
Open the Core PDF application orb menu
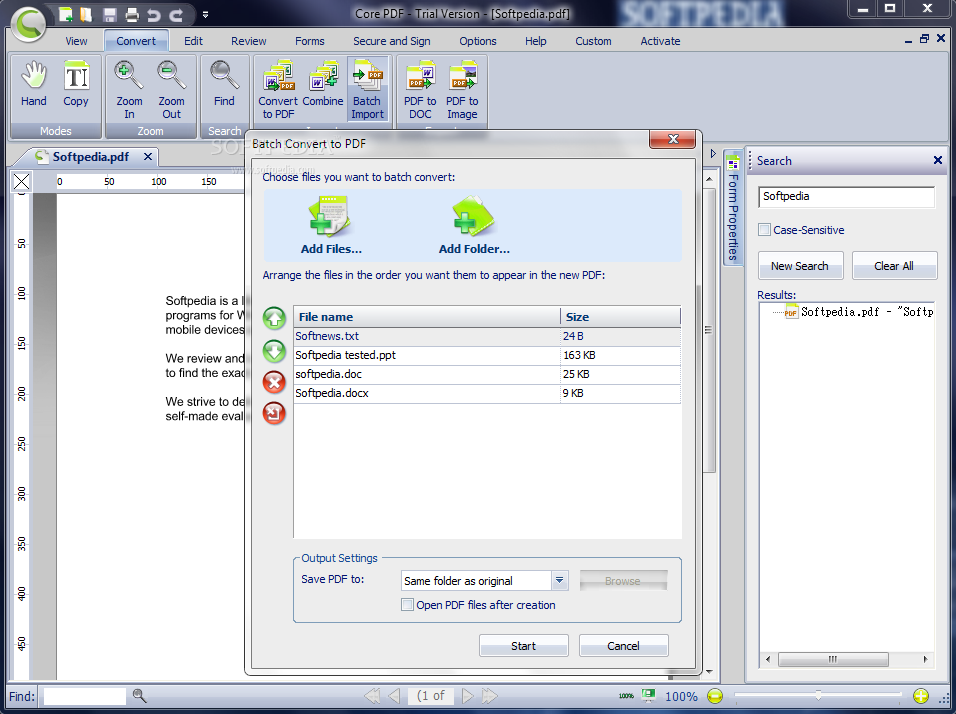pos(28,24)
